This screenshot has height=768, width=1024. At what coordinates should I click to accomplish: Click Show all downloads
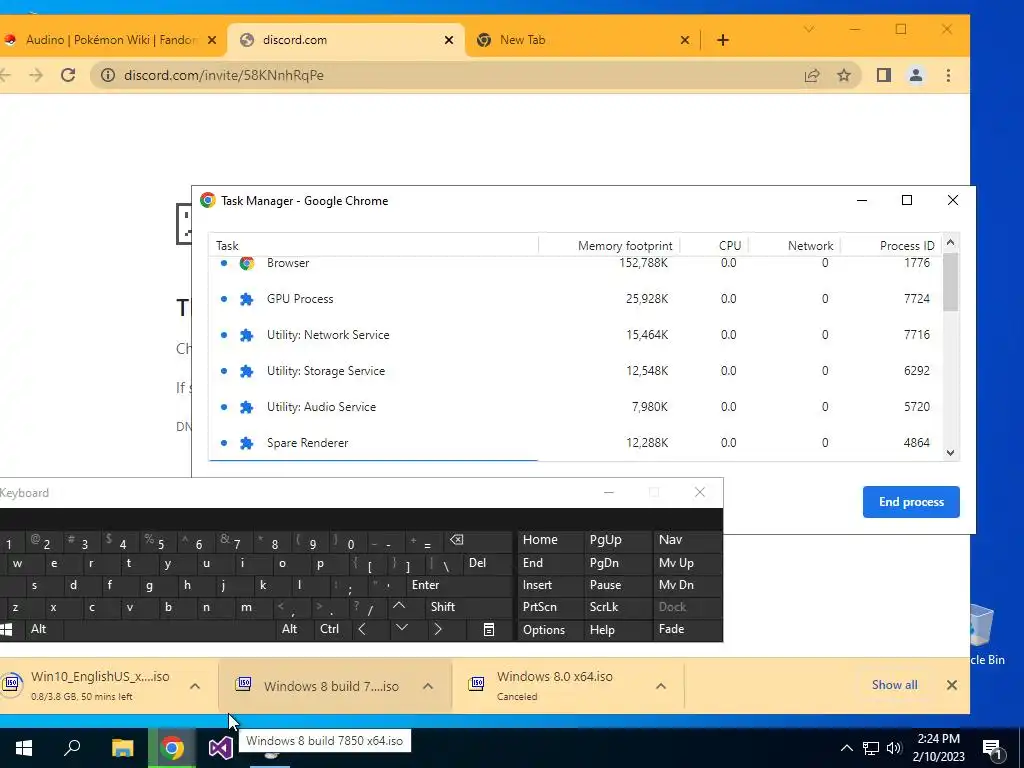pyautogui.click(x=894, y=685)
